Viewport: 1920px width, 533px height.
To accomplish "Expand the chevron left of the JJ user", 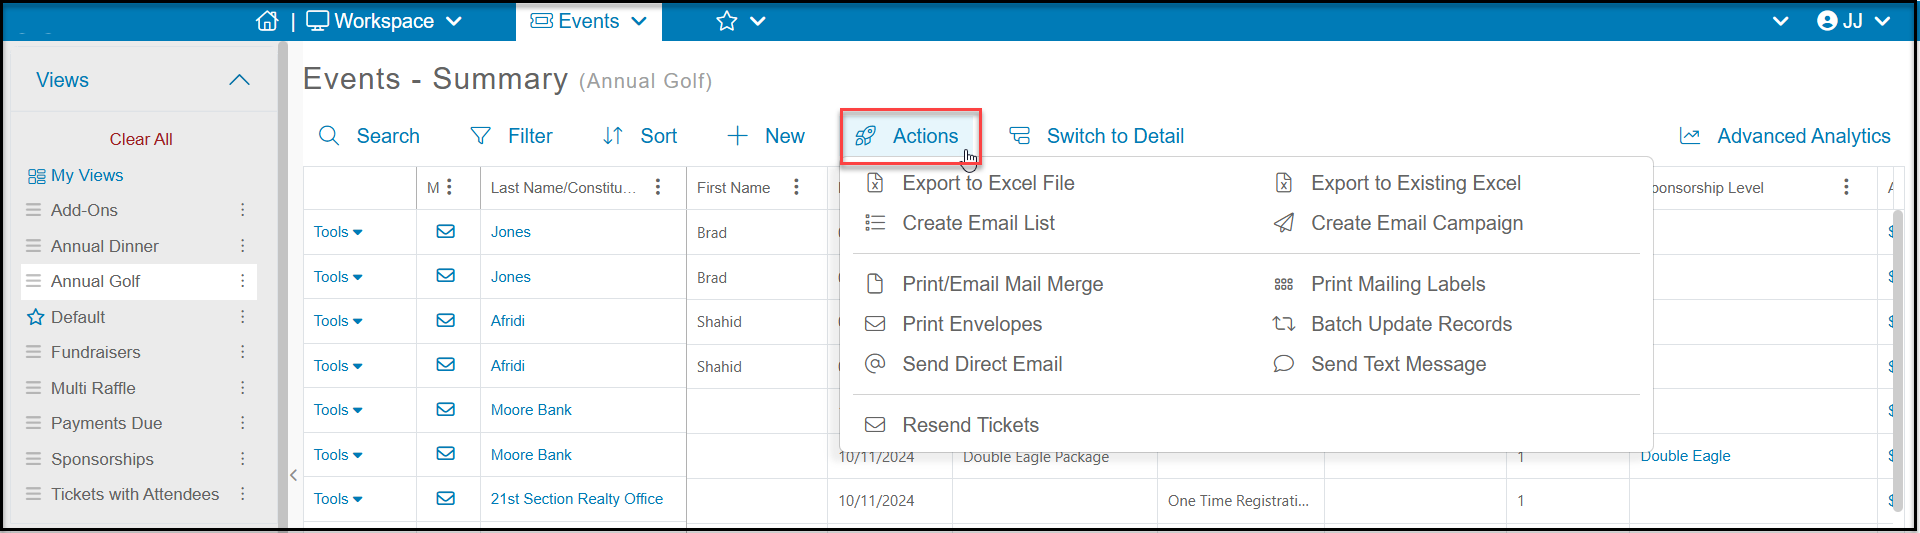I will [x=1781, y=21].
